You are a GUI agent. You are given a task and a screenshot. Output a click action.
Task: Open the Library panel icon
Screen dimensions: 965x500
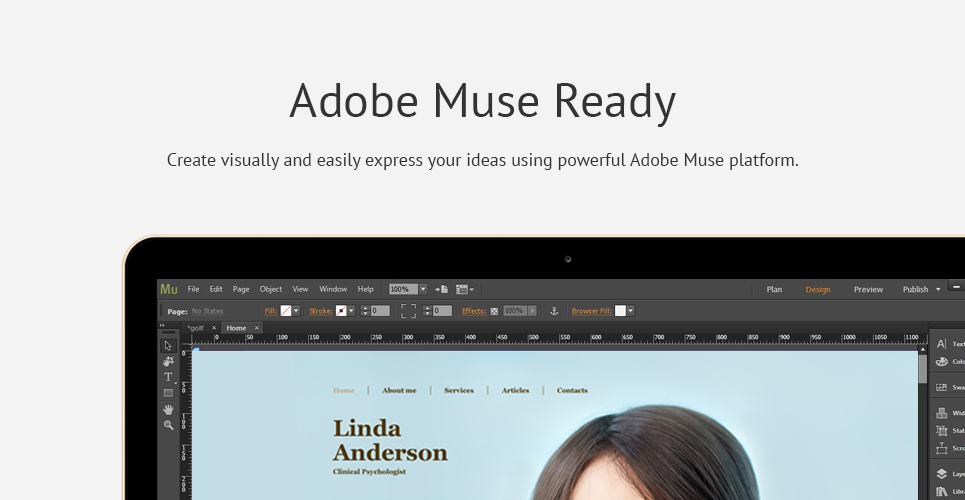[x=942, y=491]
